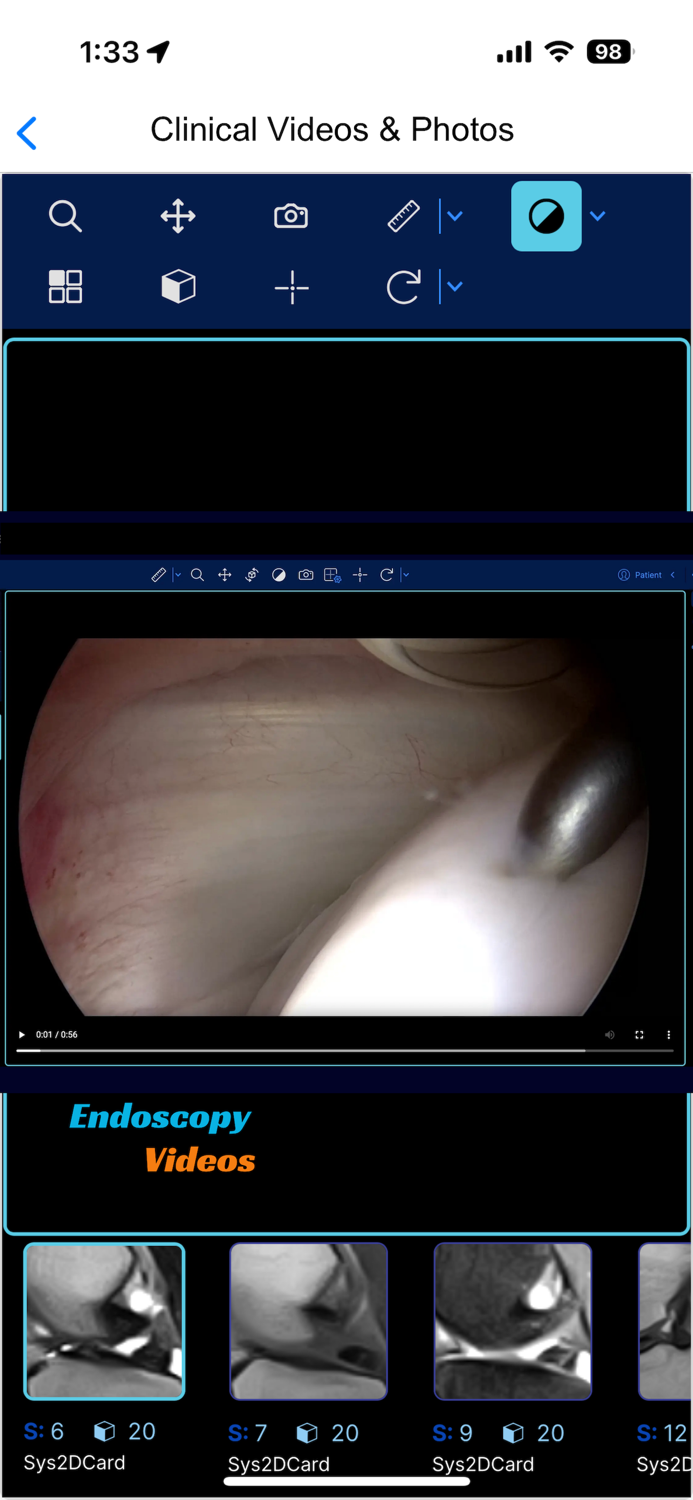Viewport: 693px width, 1500px height.
Task: Click the pan arrows in embedded video toolbar
Action: tap(225, 575)
